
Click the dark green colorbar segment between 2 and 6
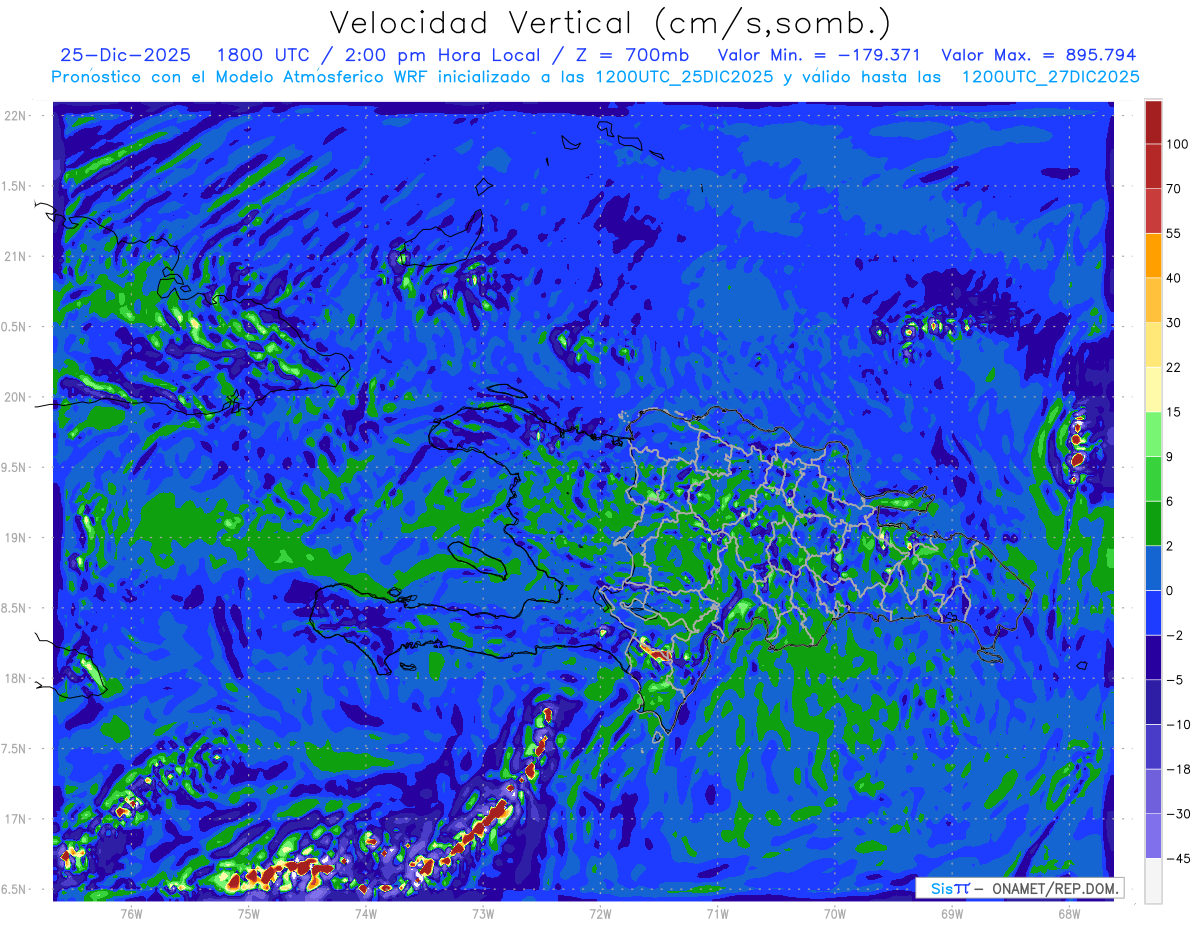tap(1153, 523)
